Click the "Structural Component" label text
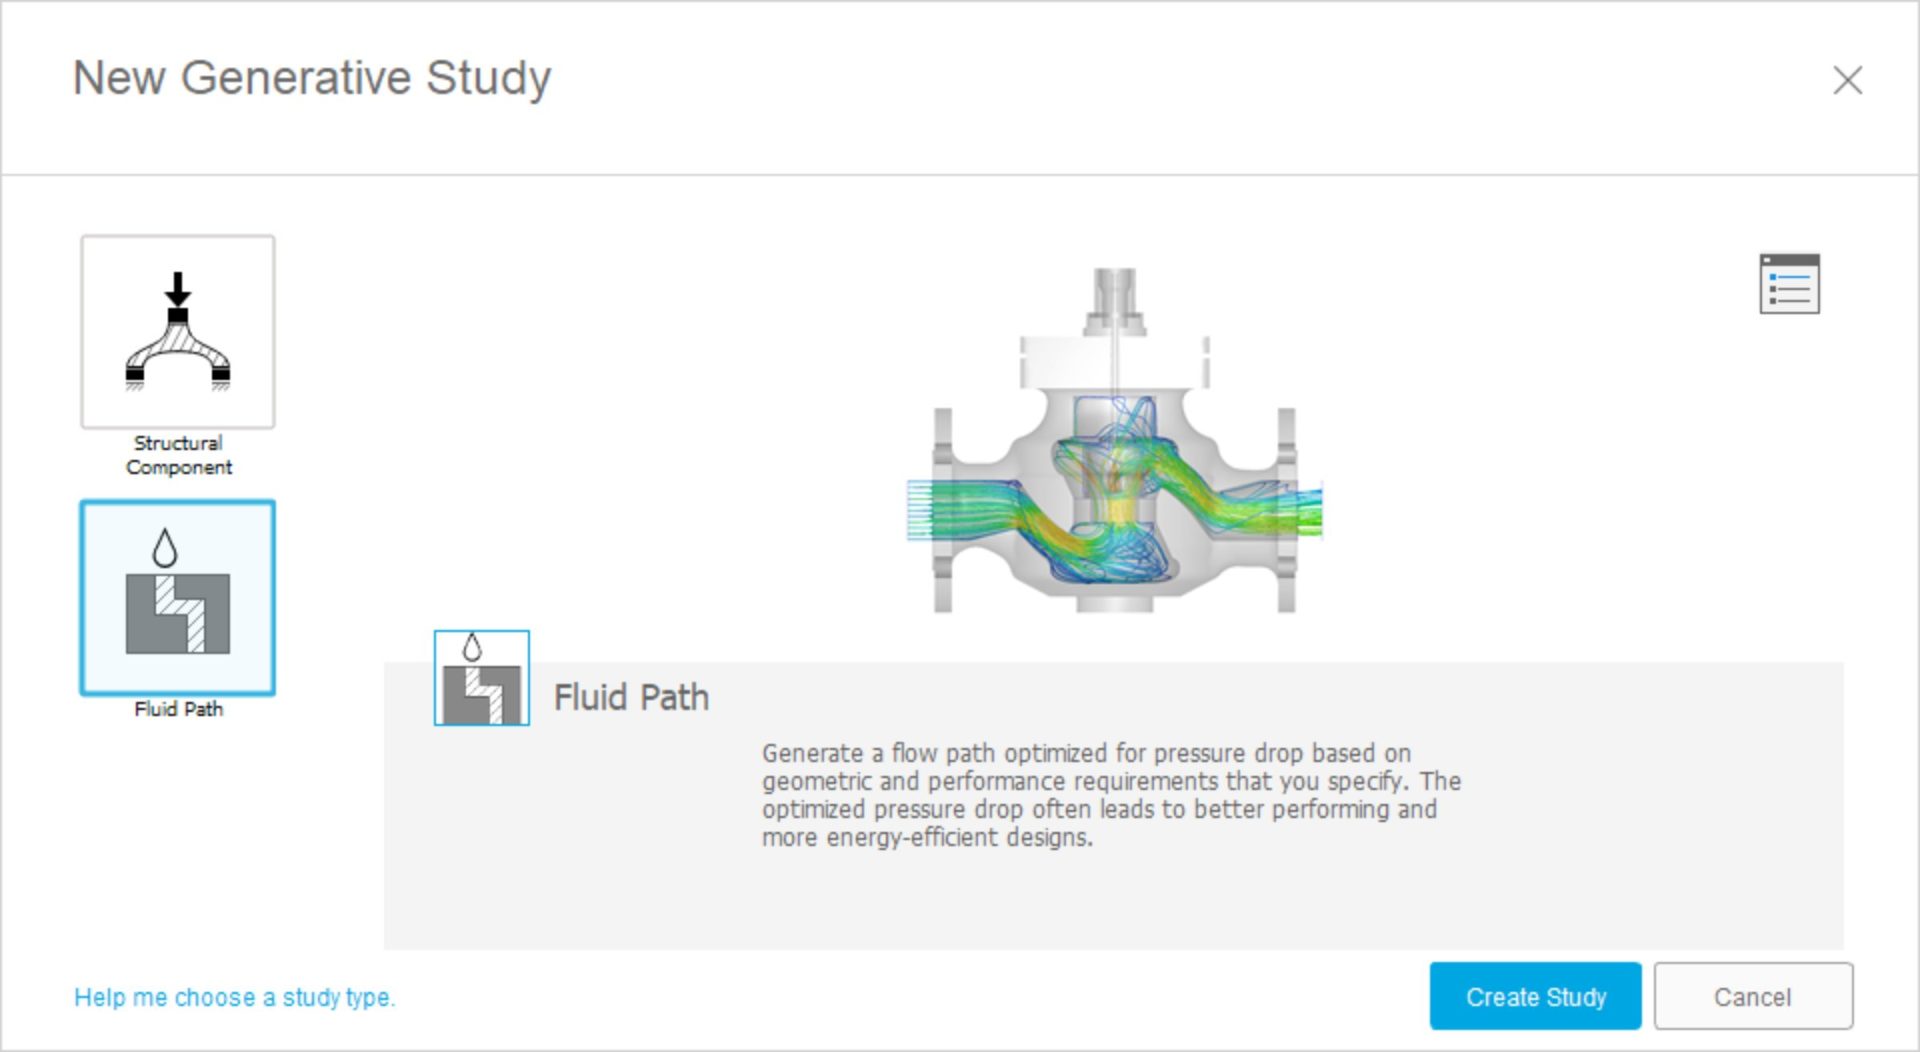 click(x=178, y=455)
